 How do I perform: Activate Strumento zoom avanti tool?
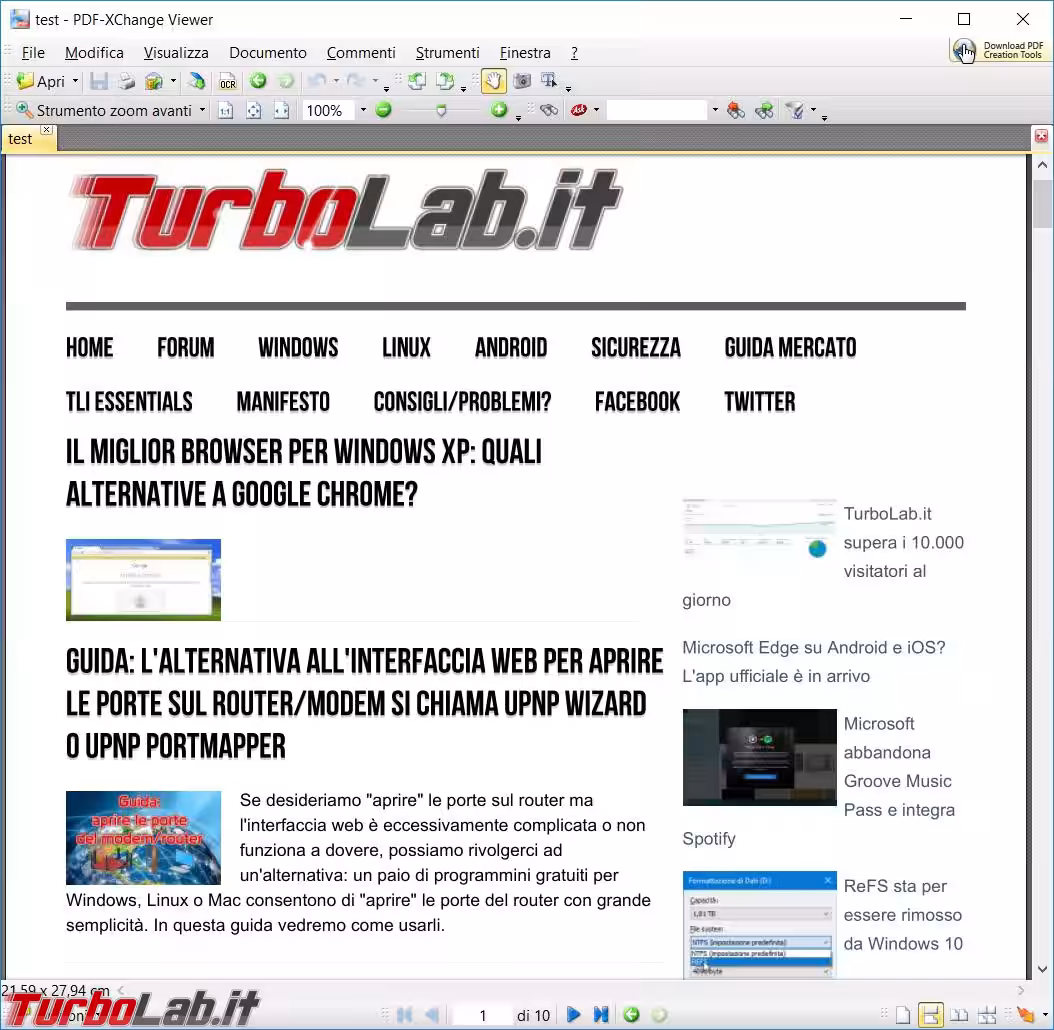coord(104,110)
